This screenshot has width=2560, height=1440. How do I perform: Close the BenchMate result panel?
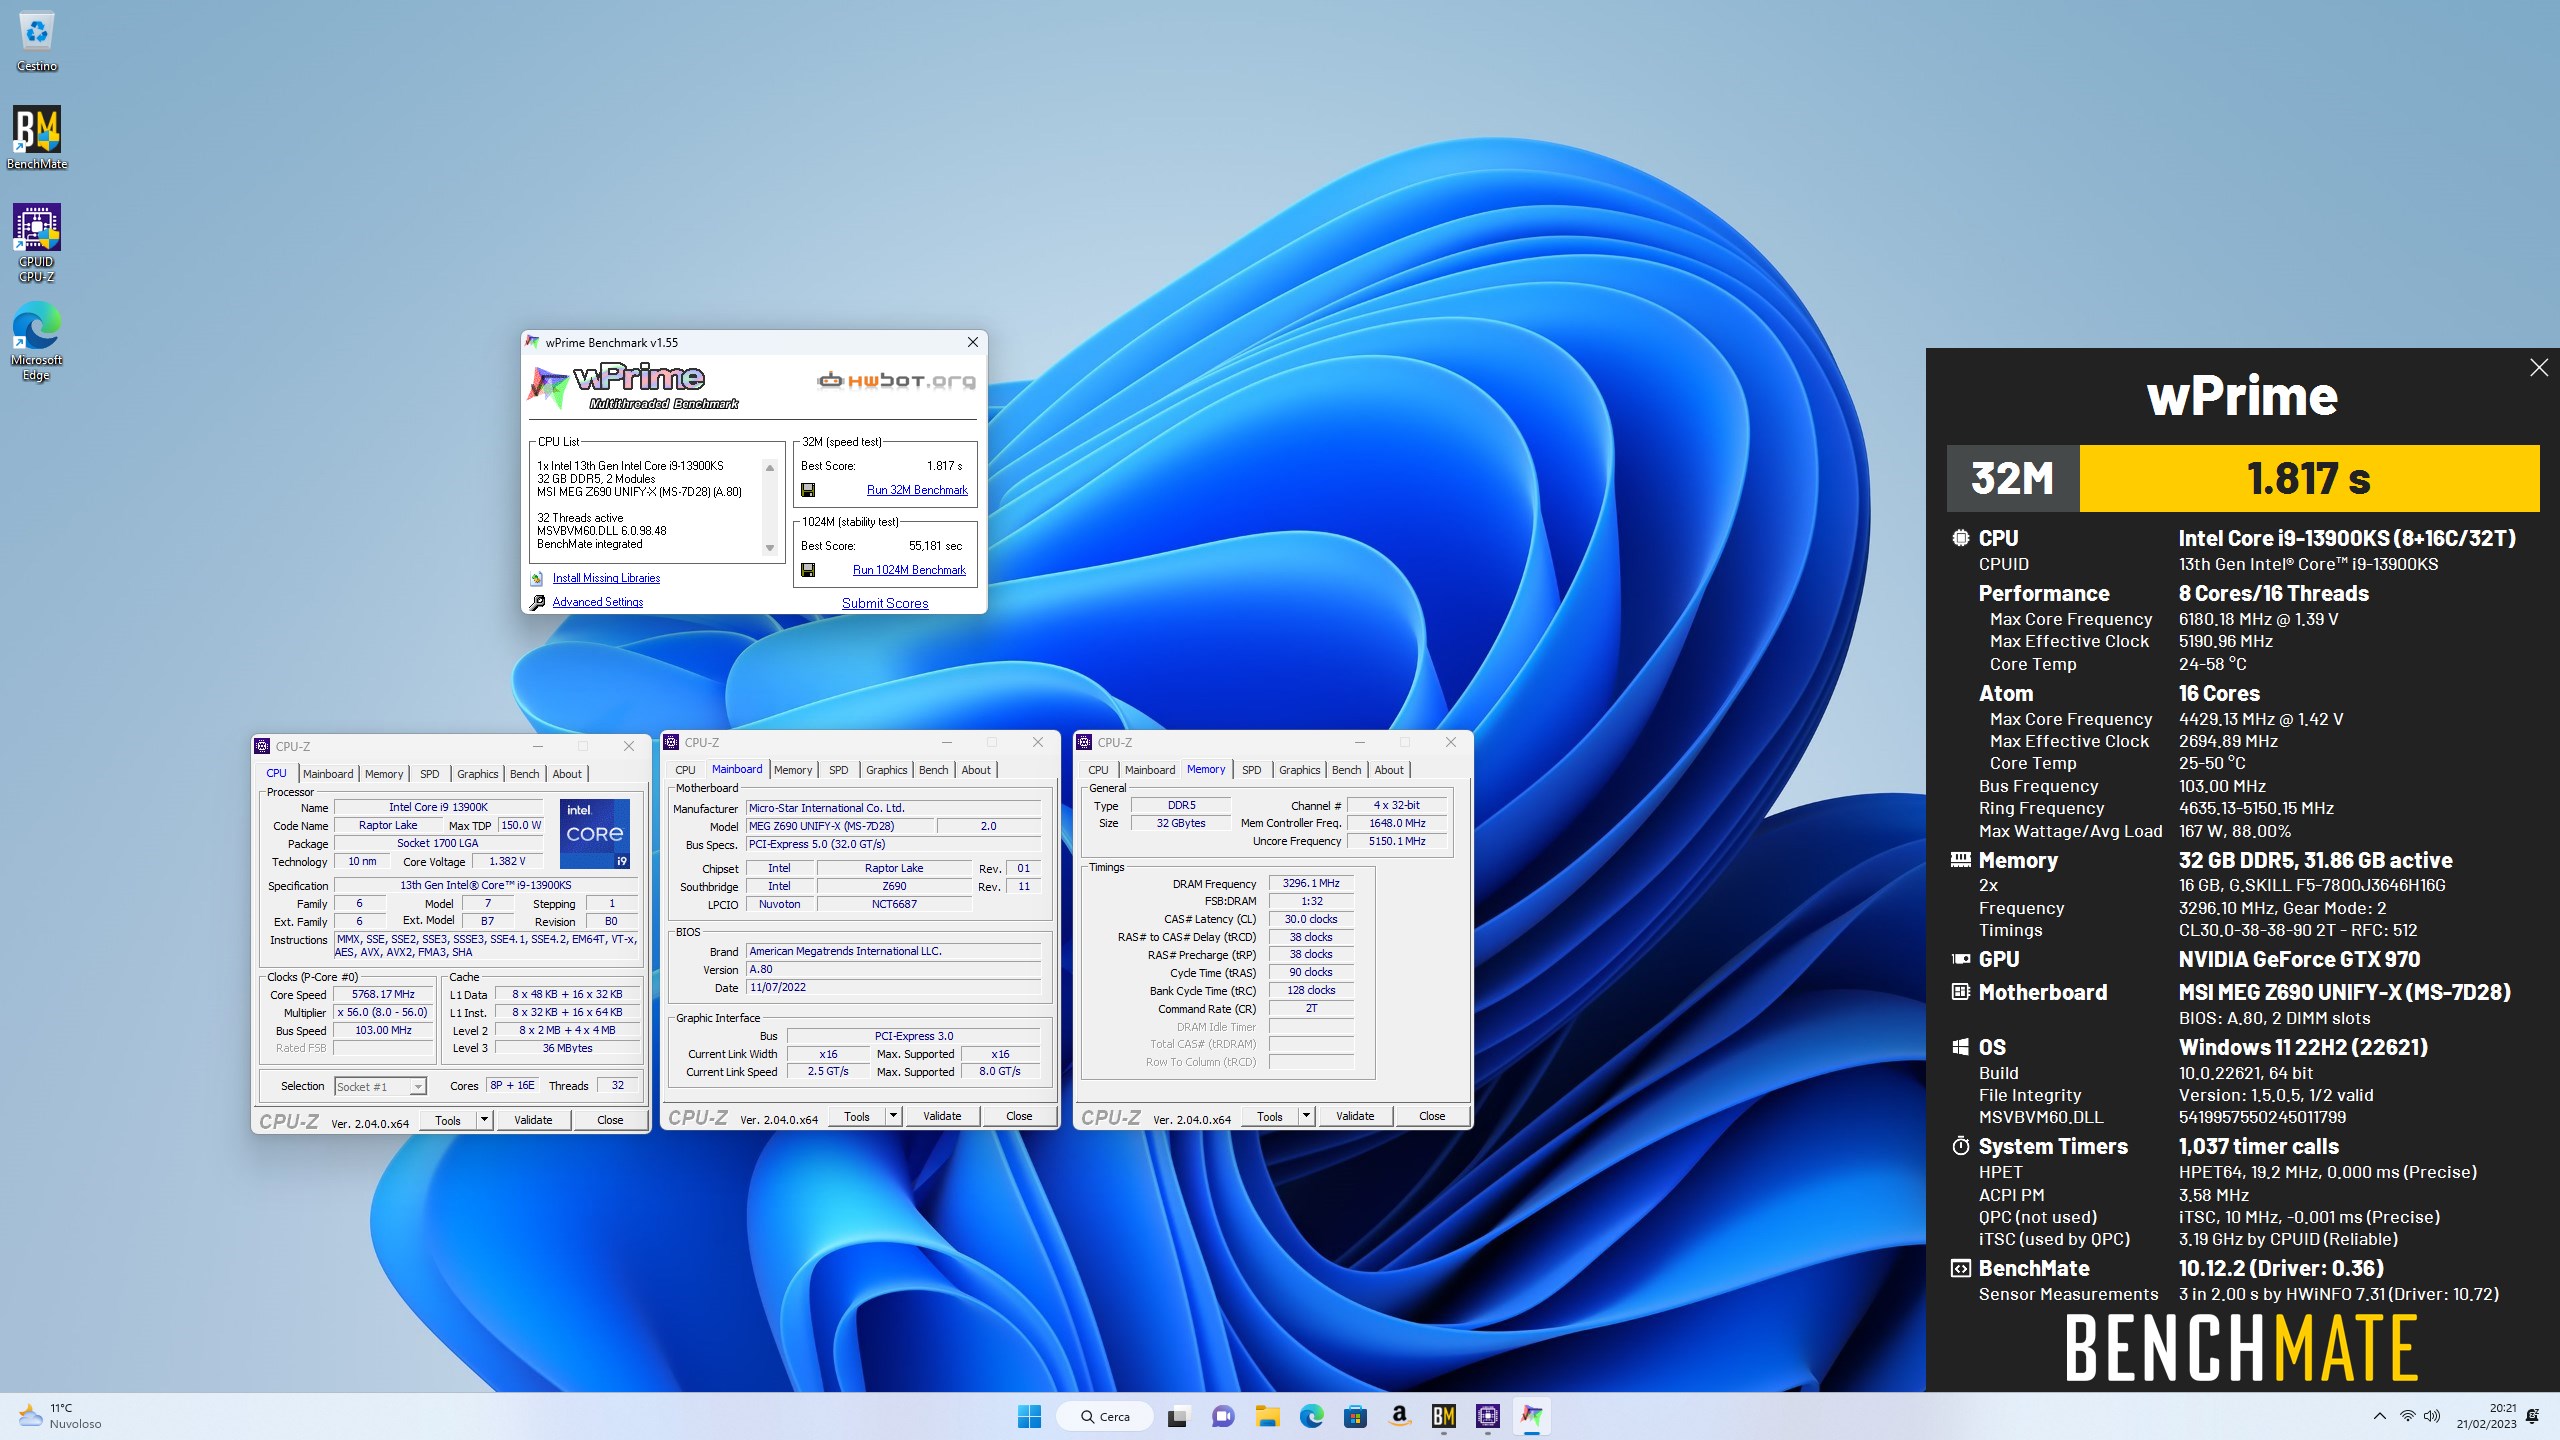(x=2539, y=368)
